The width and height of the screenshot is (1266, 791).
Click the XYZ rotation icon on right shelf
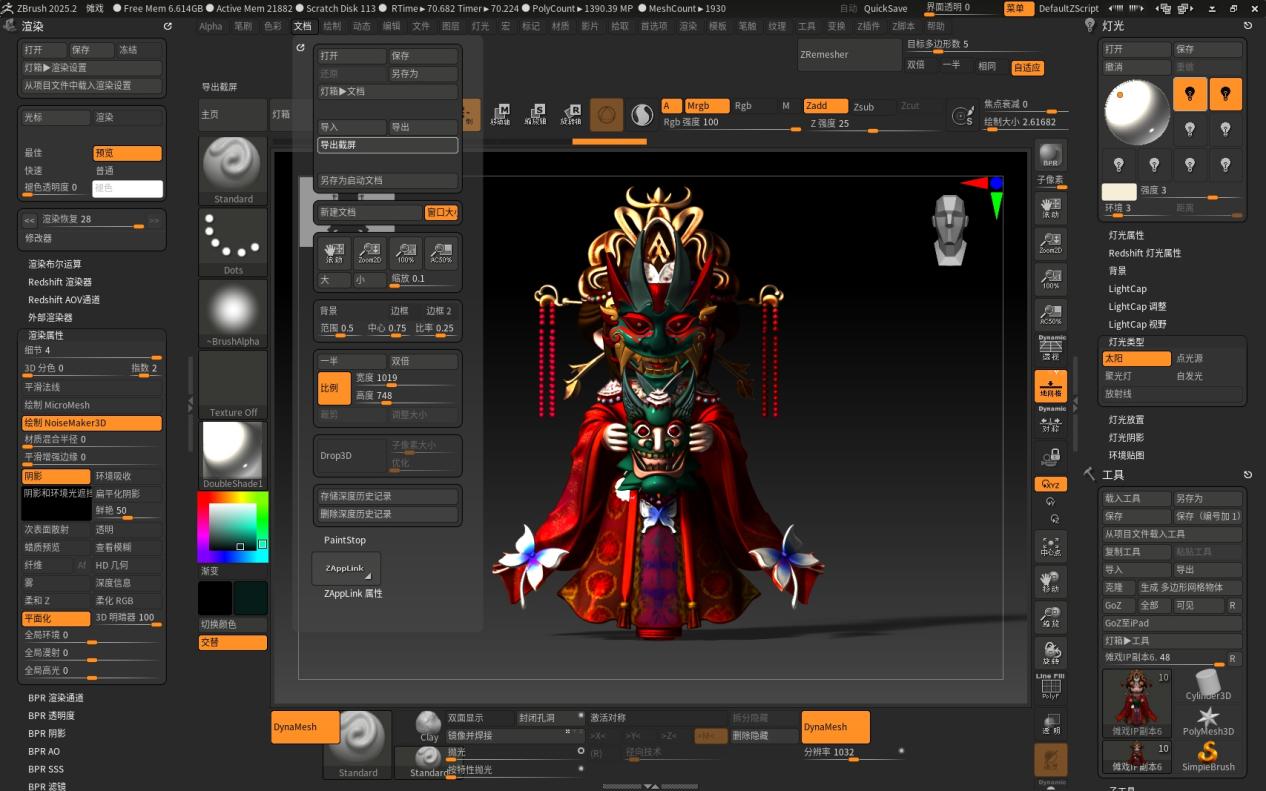coord(1050,484)
